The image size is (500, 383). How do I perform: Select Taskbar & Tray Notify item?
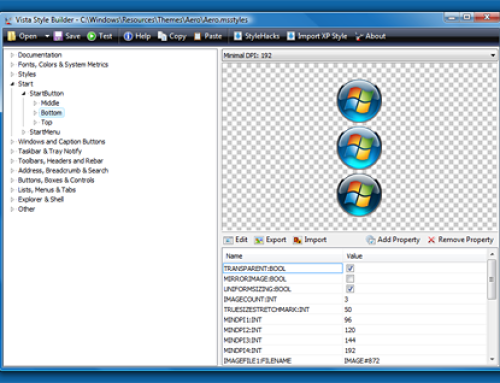coord(50,151)
